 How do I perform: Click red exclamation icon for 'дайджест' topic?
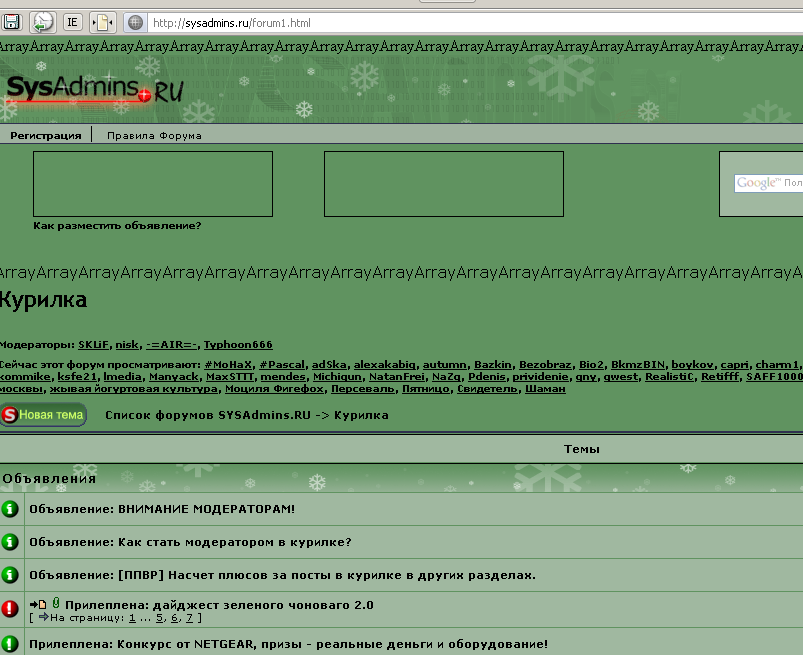click(x=10, y=608)
